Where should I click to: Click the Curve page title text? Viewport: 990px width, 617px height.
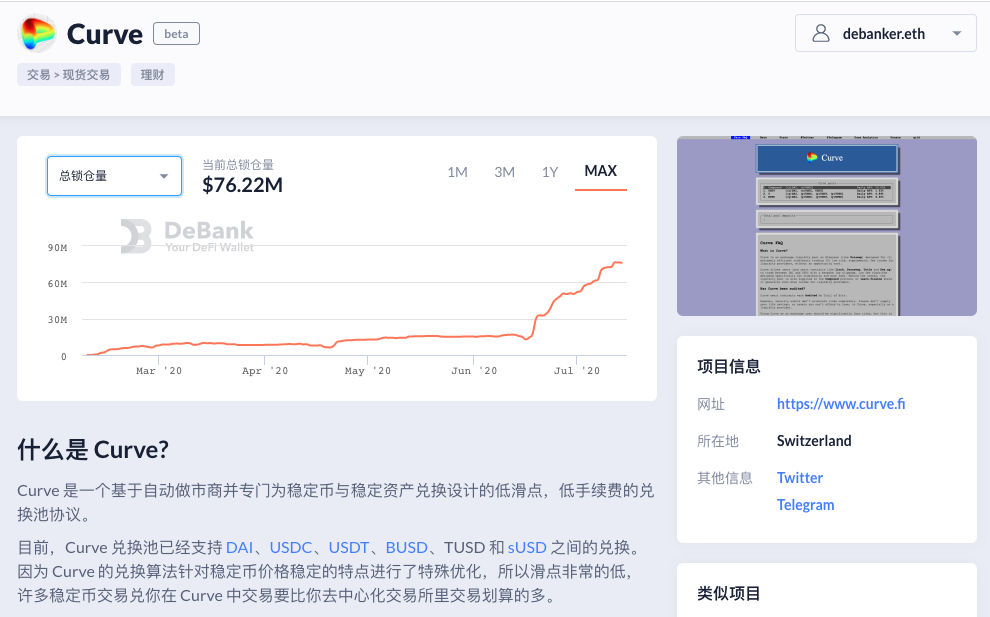(x=105, y=34)
